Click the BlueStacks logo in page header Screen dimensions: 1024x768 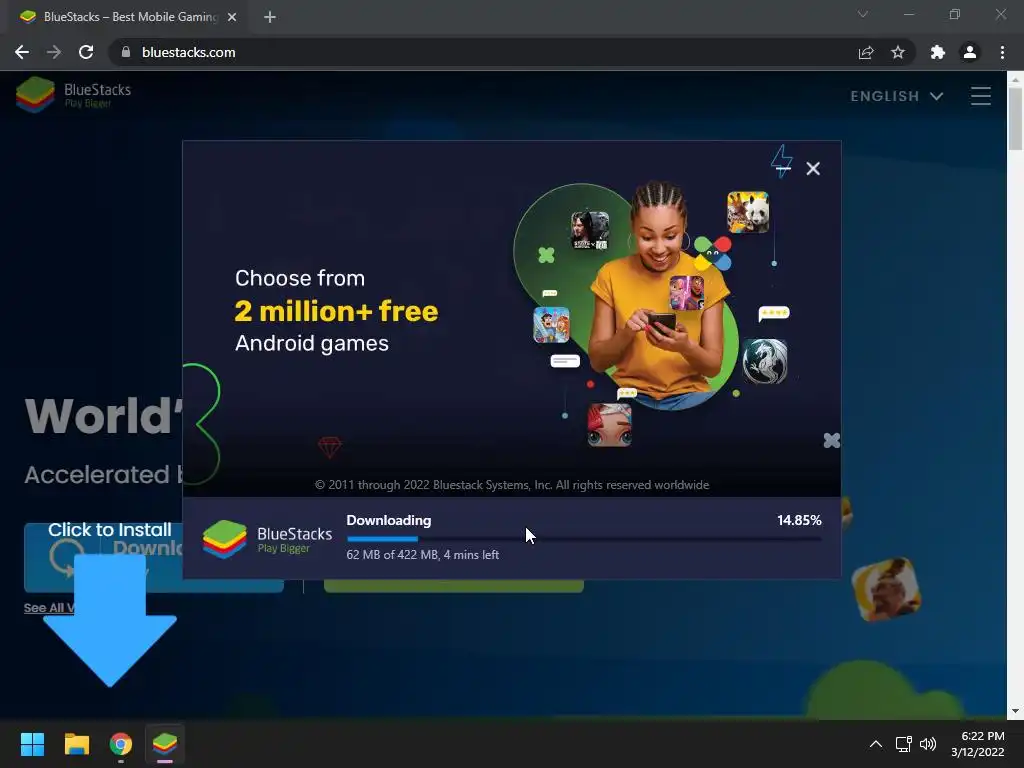73,95
